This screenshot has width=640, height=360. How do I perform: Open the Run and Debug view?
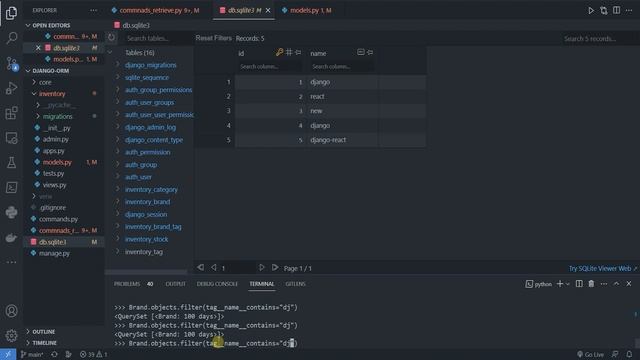pyautogui.click(x=11, y=88)
